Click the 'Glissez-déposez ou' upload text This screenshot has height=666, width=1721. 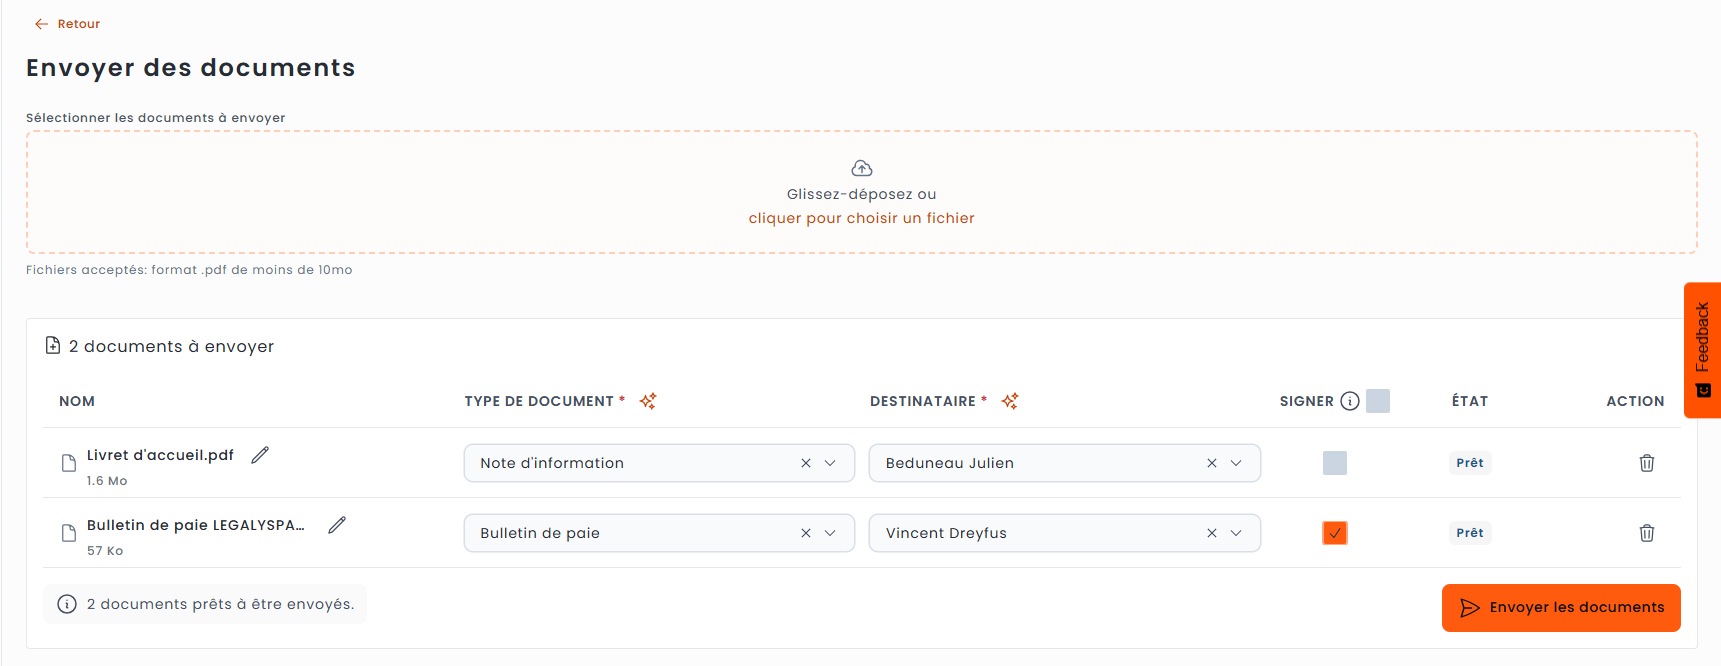(861, 194)
